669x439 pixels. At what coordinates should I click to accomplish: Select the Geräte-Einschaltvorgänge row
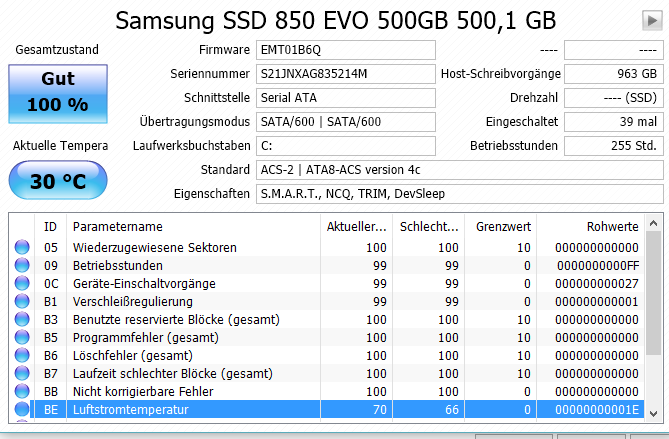[326, 283]
